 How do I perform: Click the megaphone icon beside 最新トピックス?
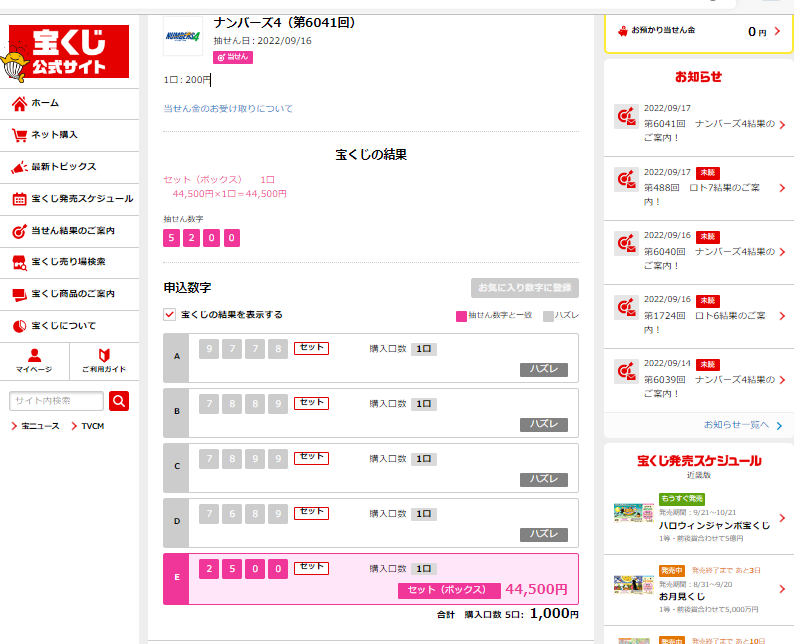point(19,167)
